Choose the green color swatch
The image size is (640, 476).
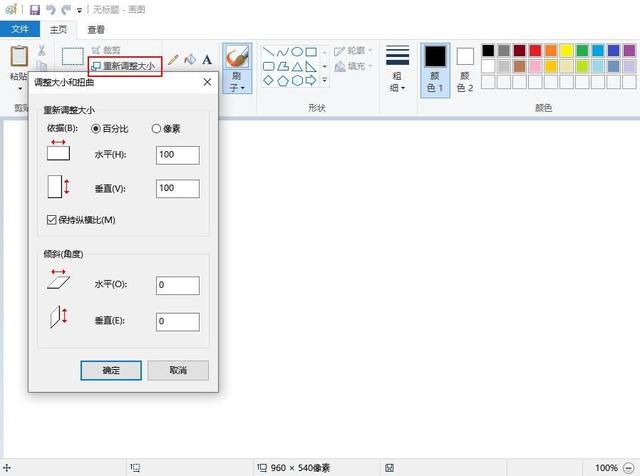(582, 51)
